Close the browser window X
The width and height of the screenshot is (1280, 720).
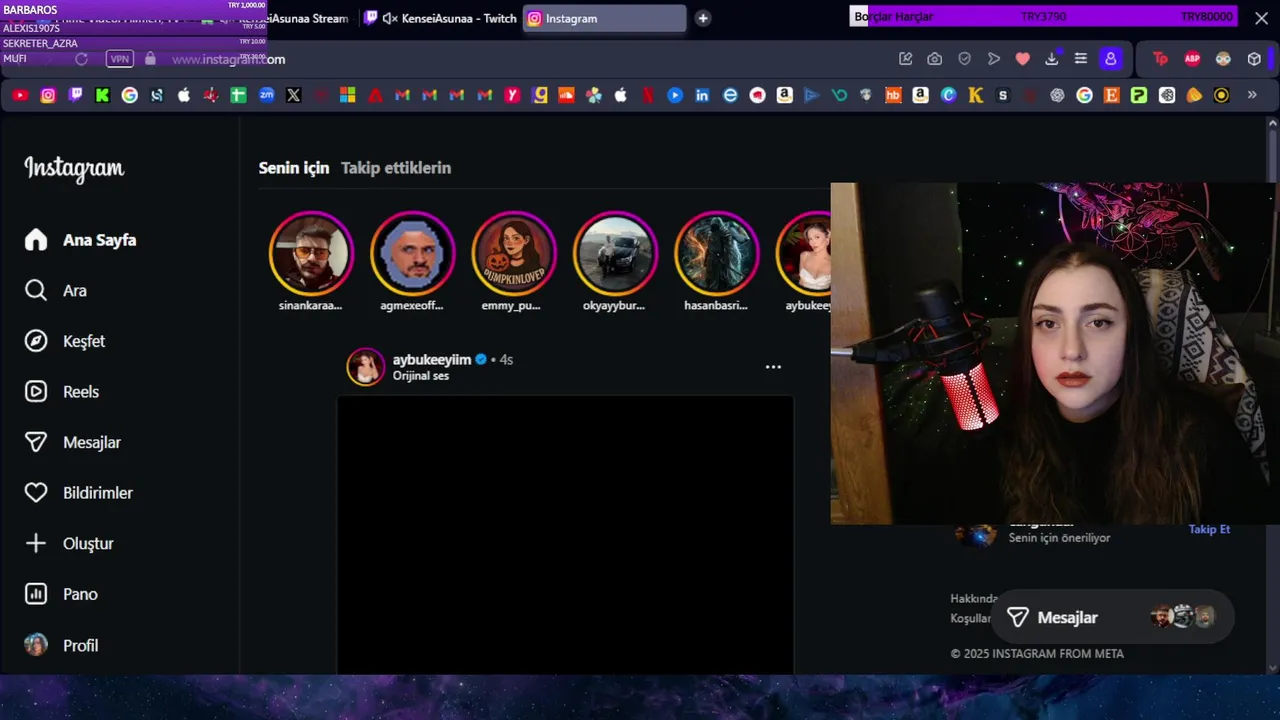pyautogui.click(x=1261, y=18)
